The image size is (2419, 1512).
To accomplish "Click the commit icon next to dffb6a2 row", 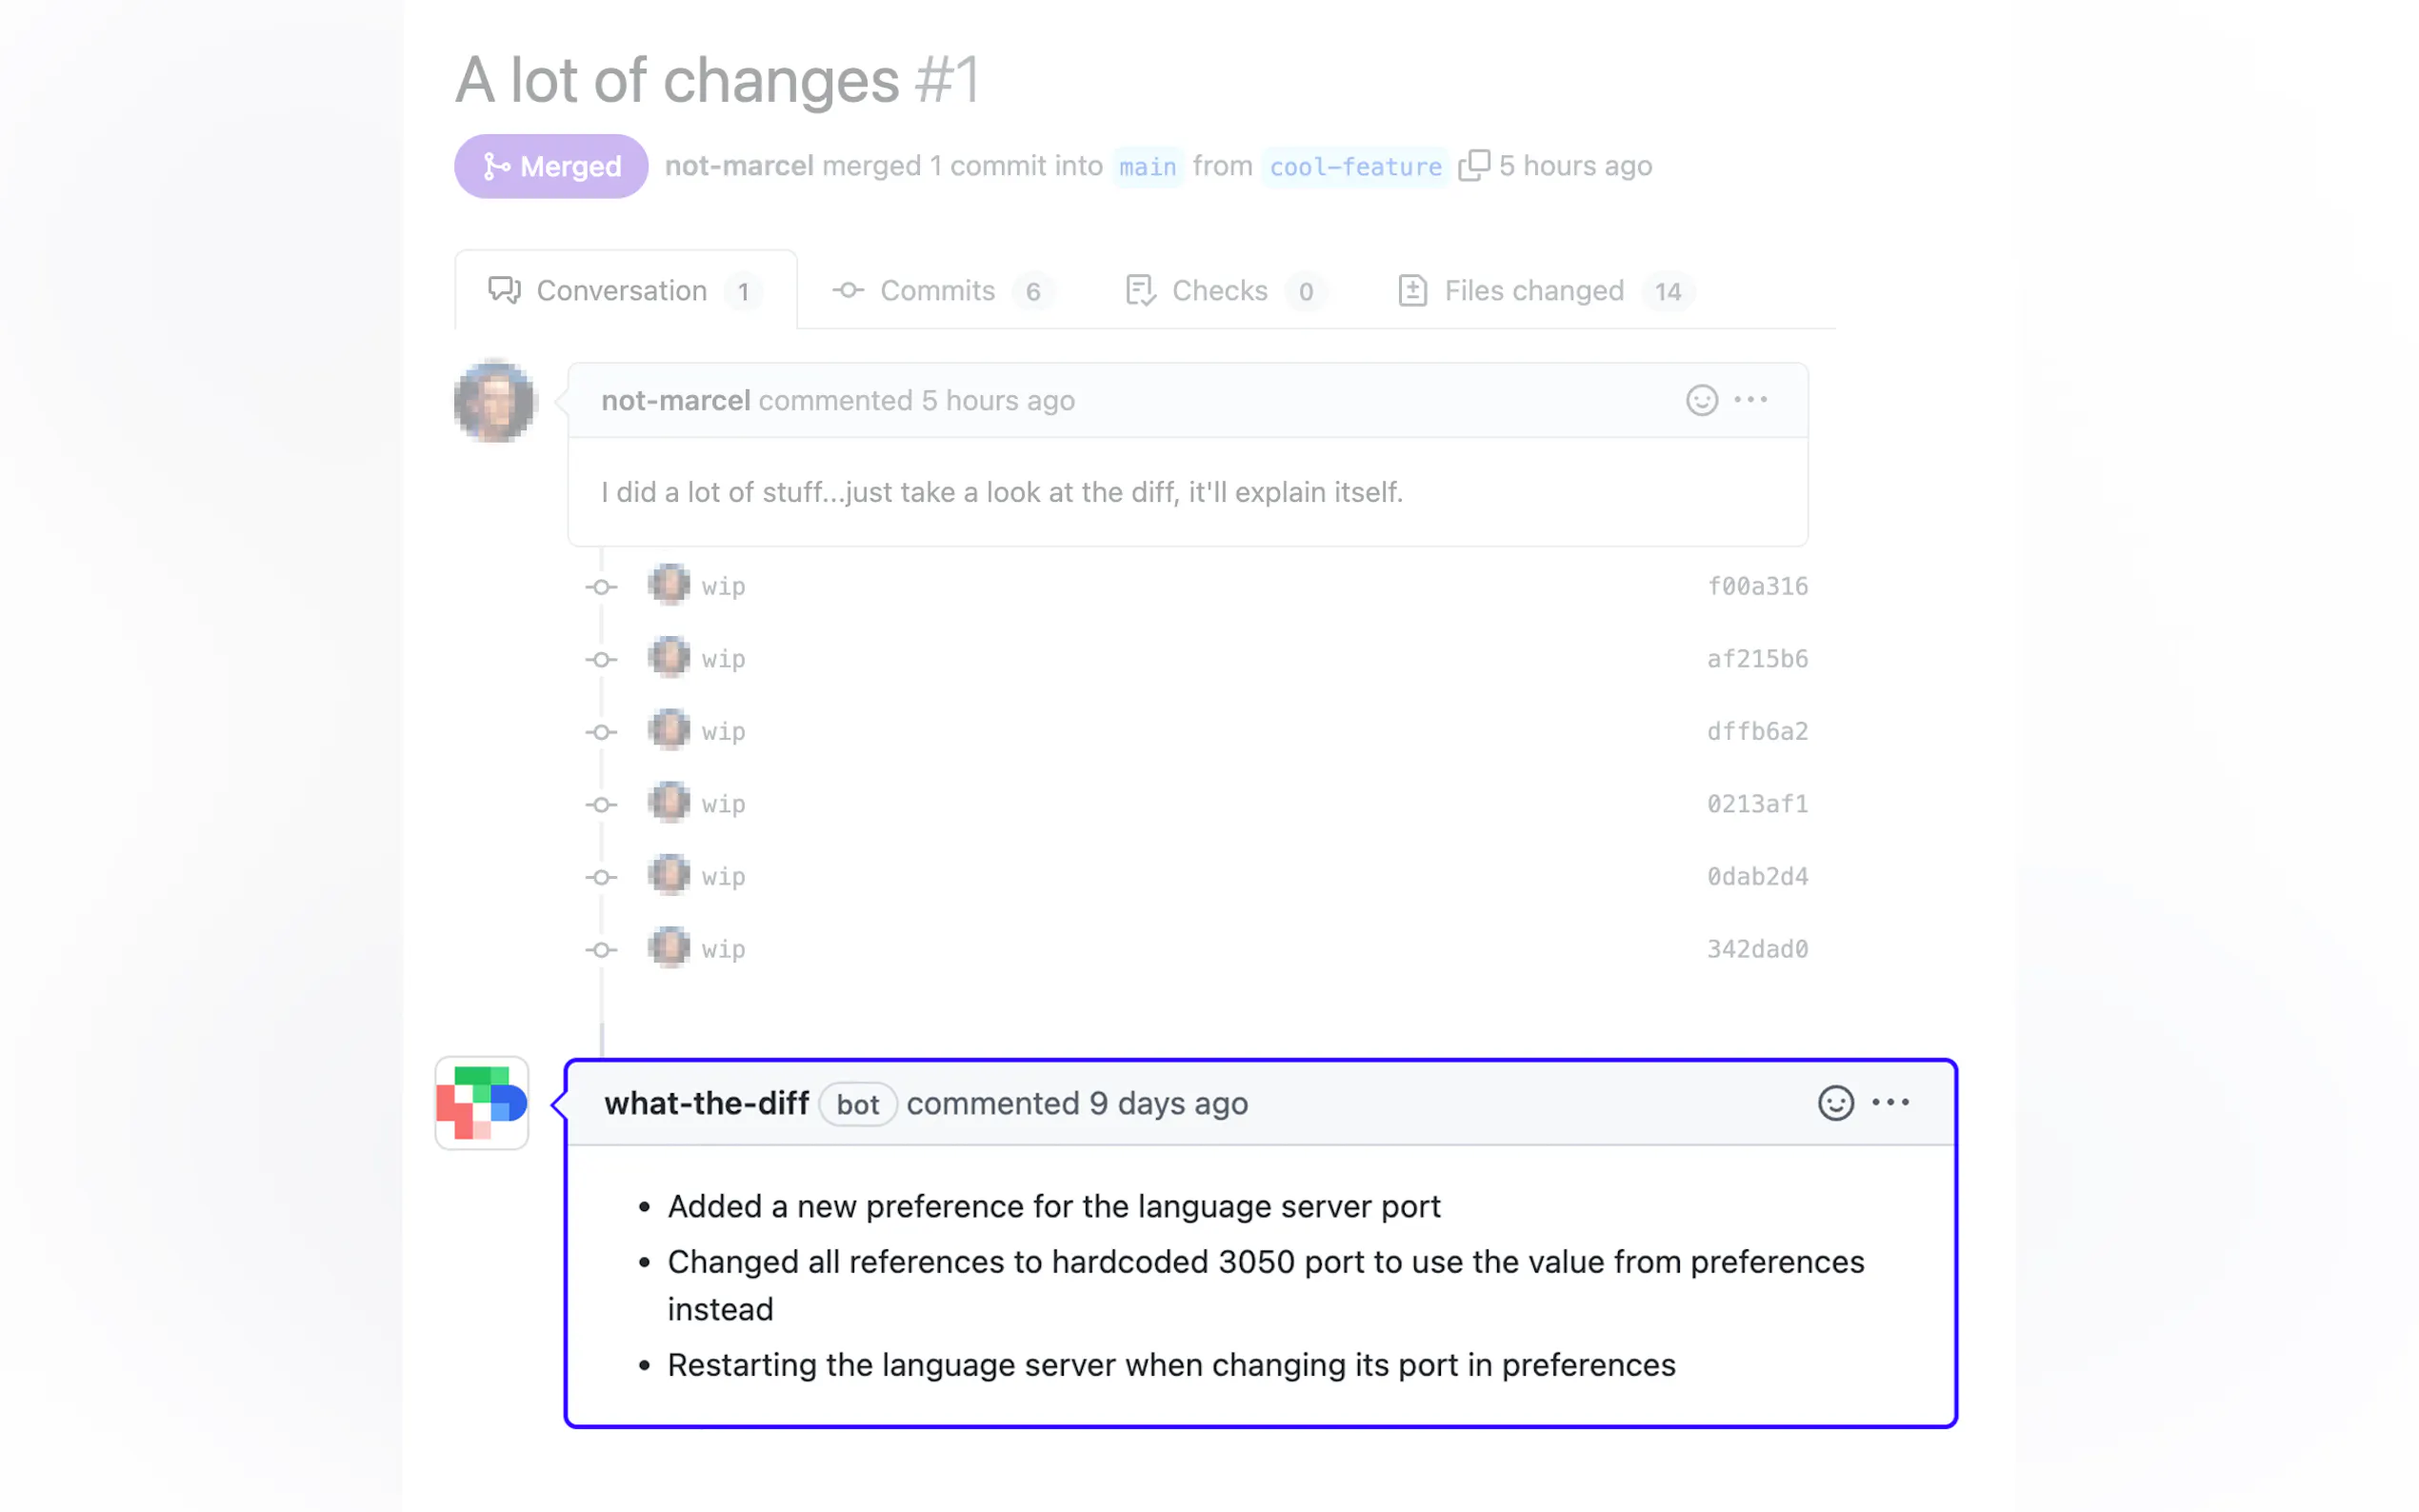I will (601, 732).
